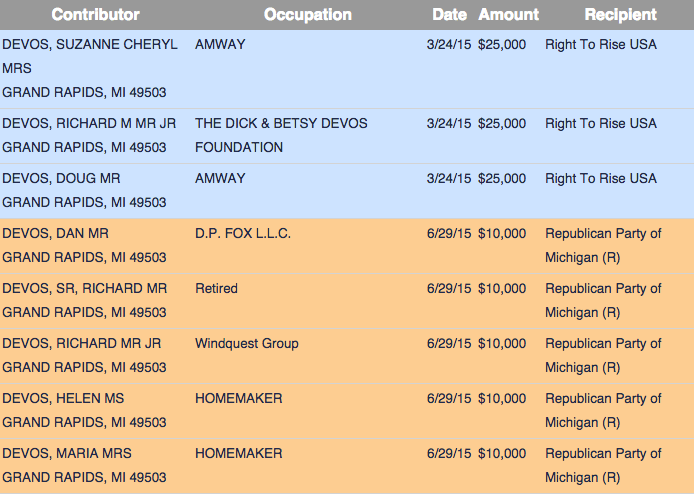Select the Retired occupation cell
The height and width of the screenshot is (494, 694).
point(216,289)
